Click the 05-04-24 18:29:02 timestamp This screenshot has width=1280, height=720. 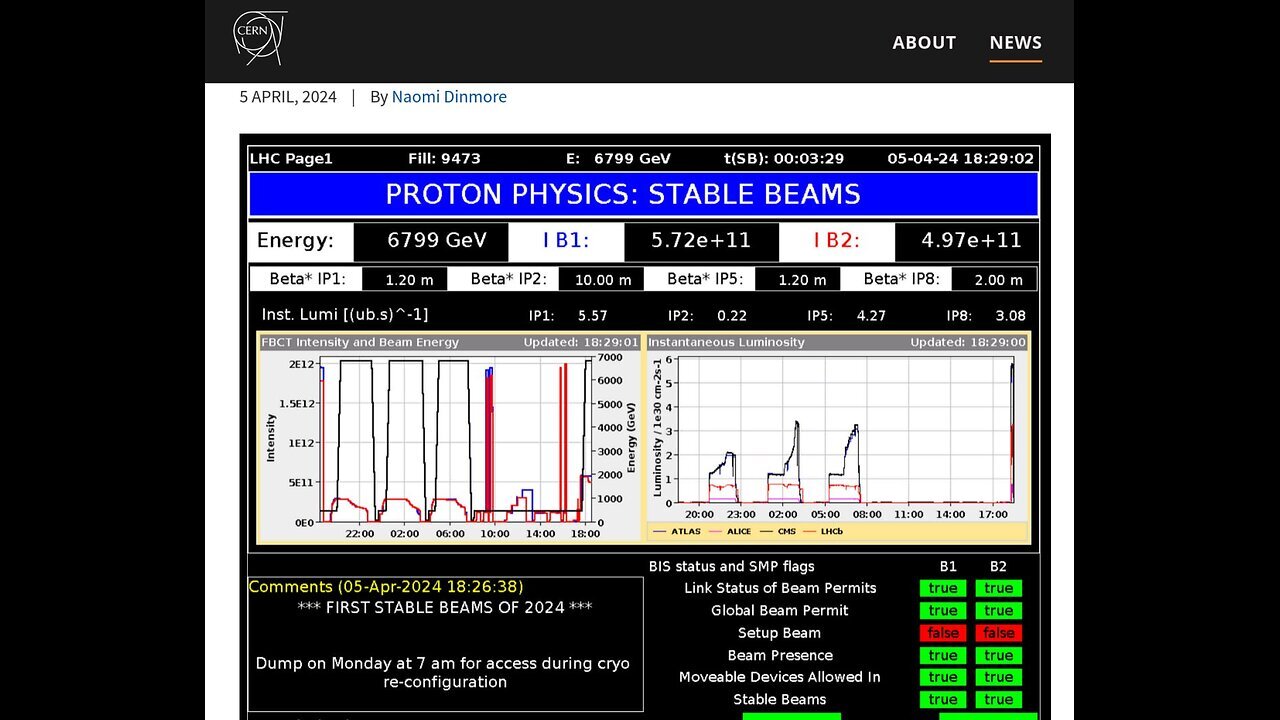961,158
